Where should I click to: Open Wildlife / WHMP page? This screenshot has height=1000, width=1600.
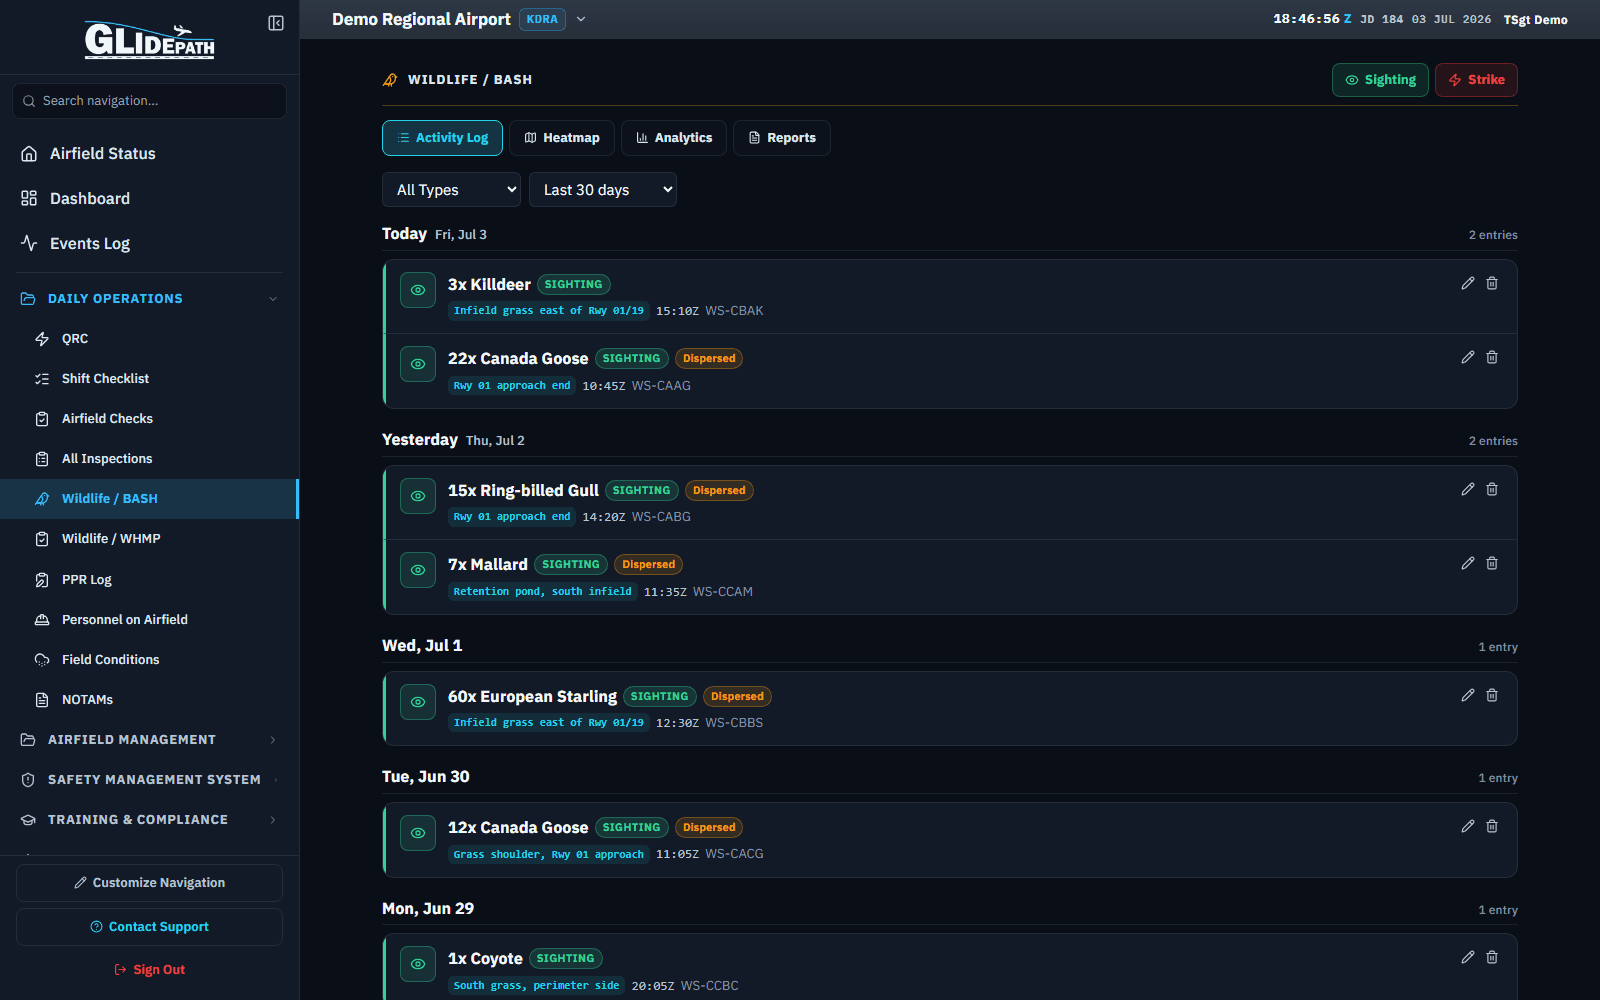click(149, 539)
